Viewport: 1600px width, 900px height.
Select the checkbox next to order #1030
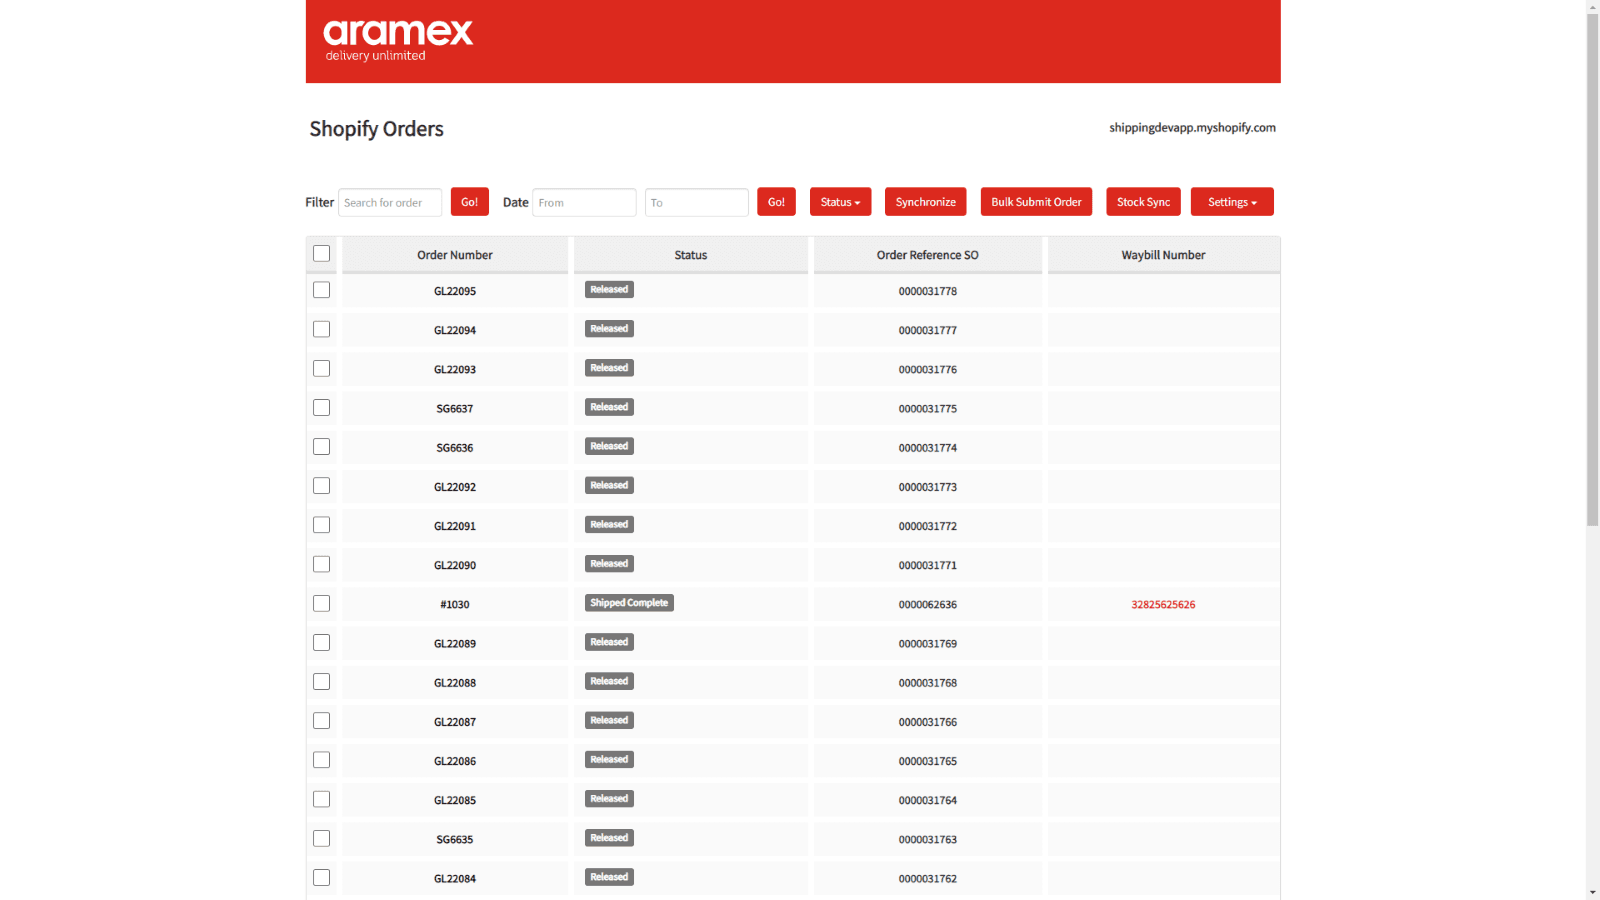coord(321,603)
